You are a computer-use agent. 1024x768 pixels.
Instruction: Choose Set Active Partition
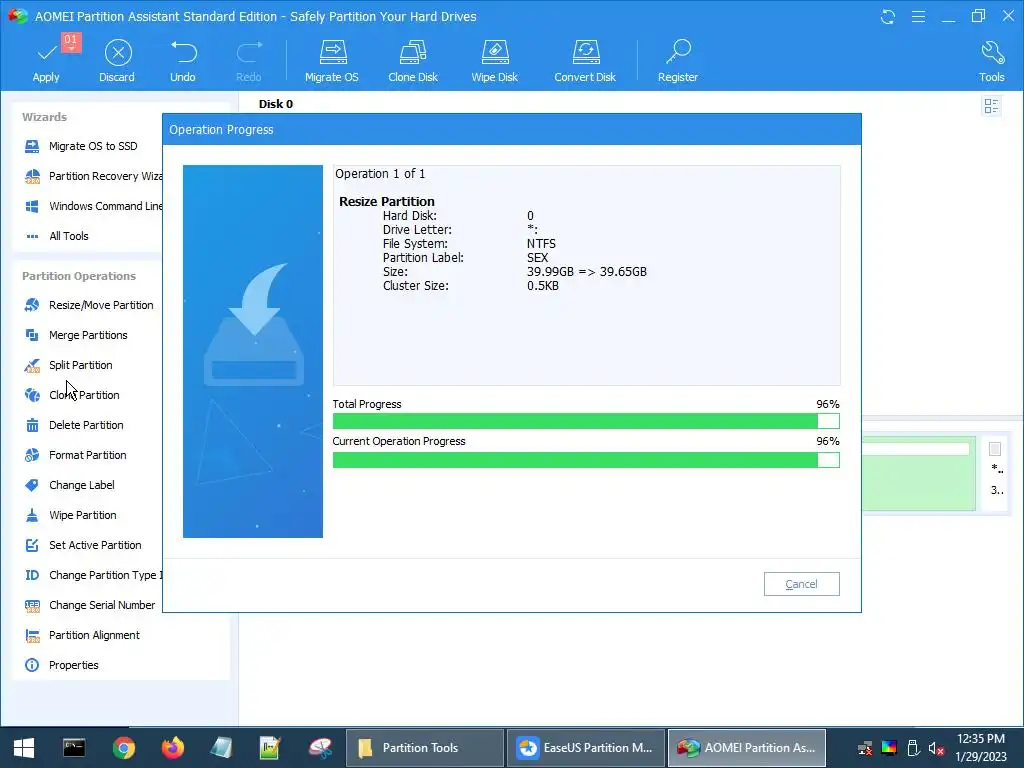[x=83, y=545]
